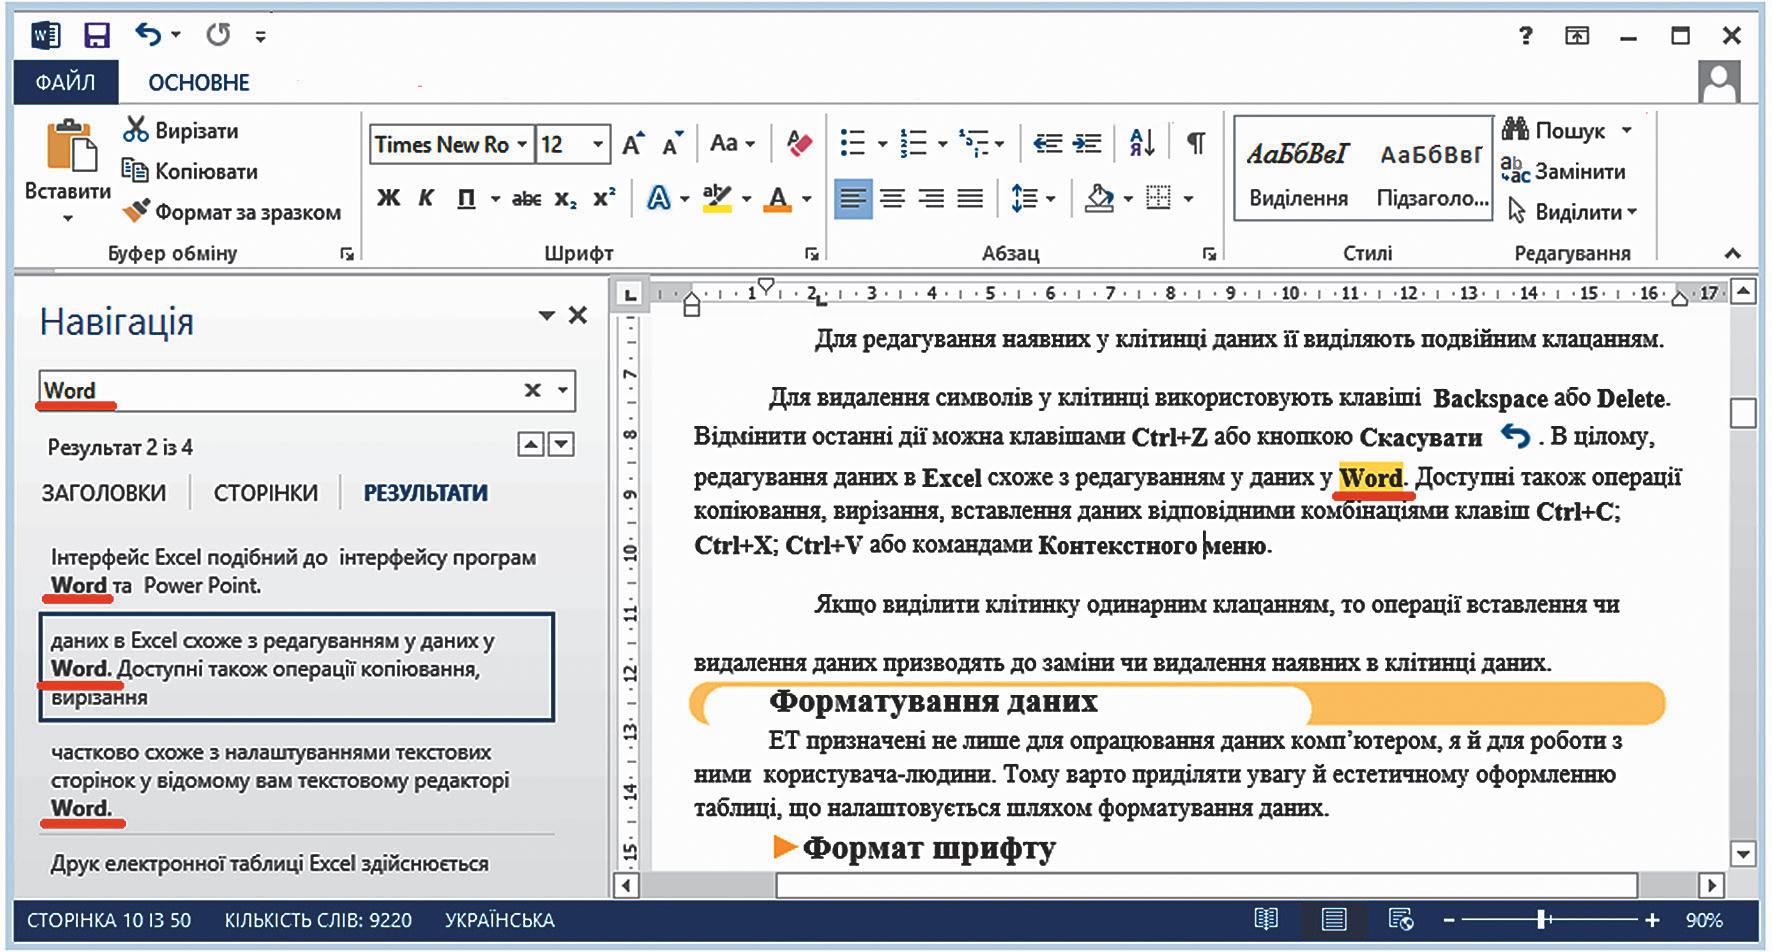
Task: Increase the font size with the large A
Action: click(634, 145)
